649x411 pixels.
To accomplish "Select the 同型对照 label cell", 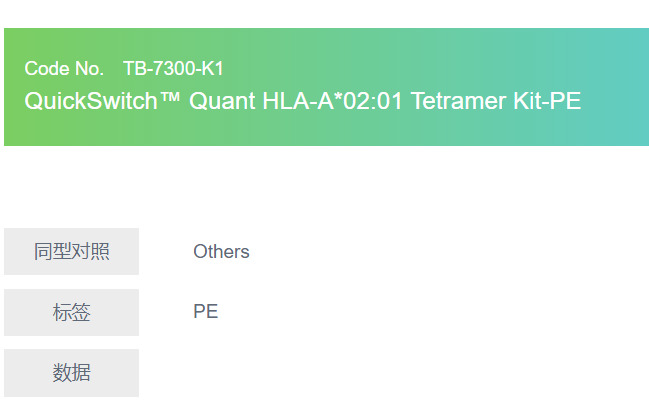I will tap(71, 251).
